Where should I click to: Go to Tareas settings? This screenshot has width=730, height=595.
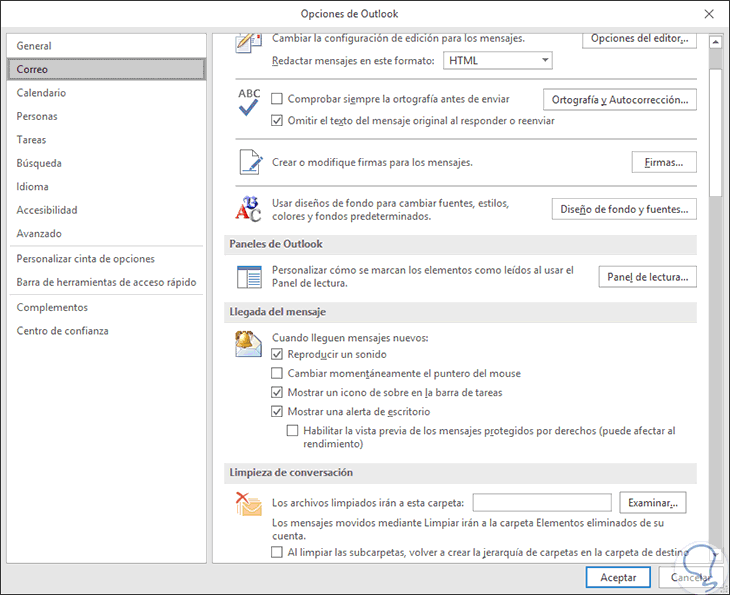pyautogui.click(x=106, y=140)
